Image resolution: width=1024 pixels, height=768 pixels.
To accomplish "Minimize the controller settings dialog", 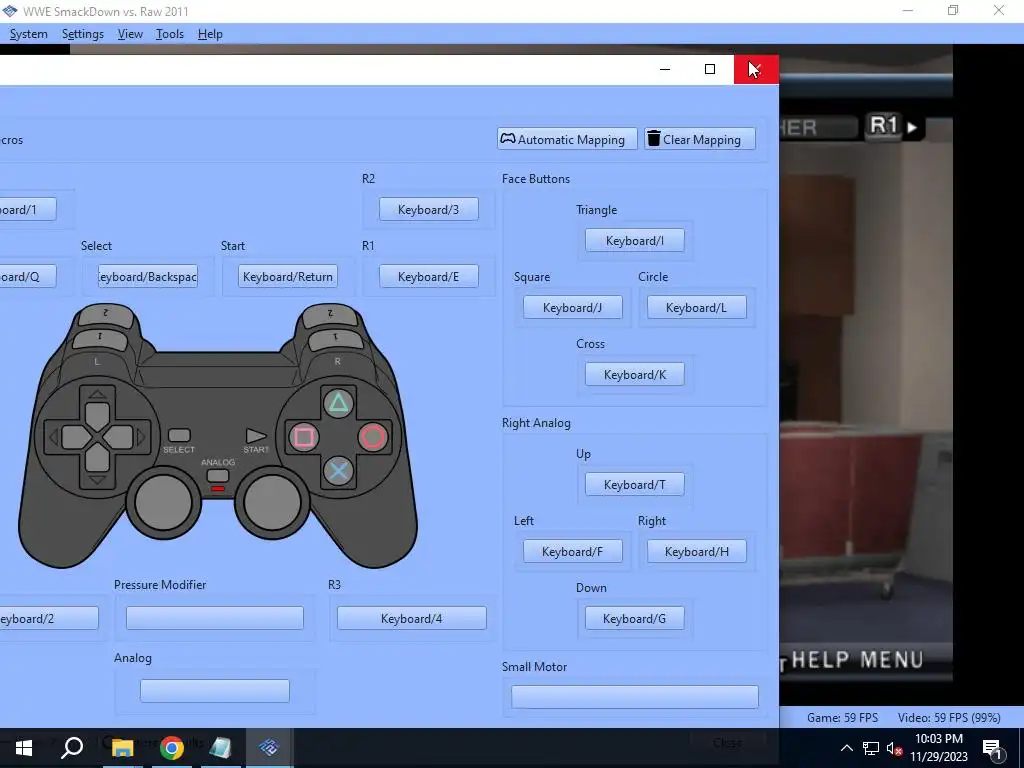I will point(665,69).
